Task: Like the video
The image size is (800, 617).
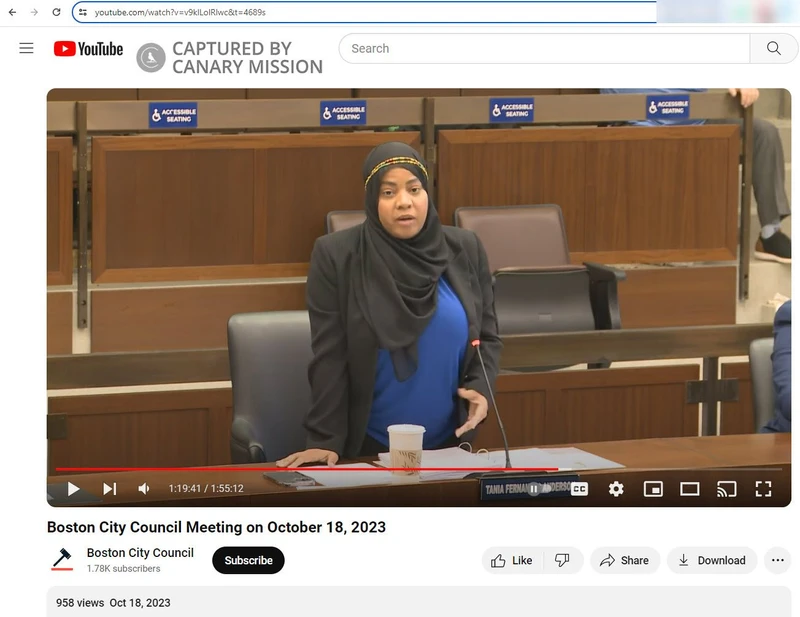Action: coord(512,560)
